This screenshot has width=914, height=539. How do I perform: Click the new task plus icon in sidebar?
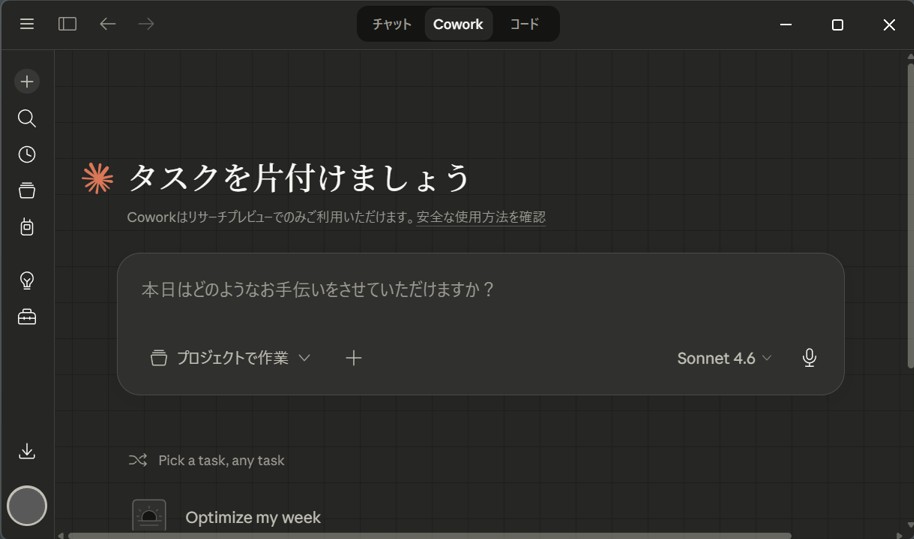click(27, 81)
